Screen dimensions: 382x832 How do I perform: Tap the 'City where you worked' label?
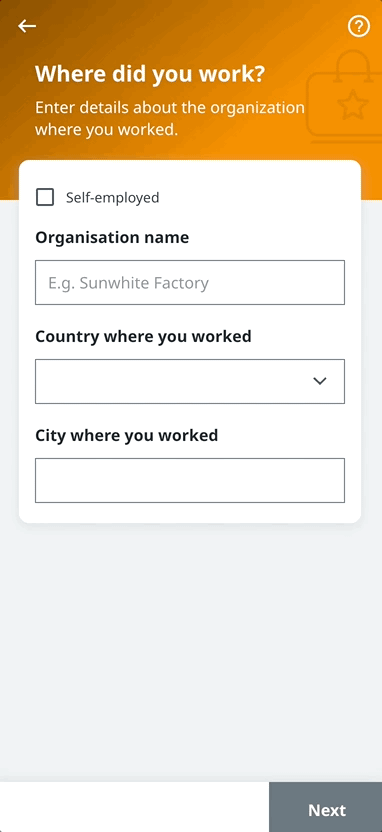coord(126,435)
